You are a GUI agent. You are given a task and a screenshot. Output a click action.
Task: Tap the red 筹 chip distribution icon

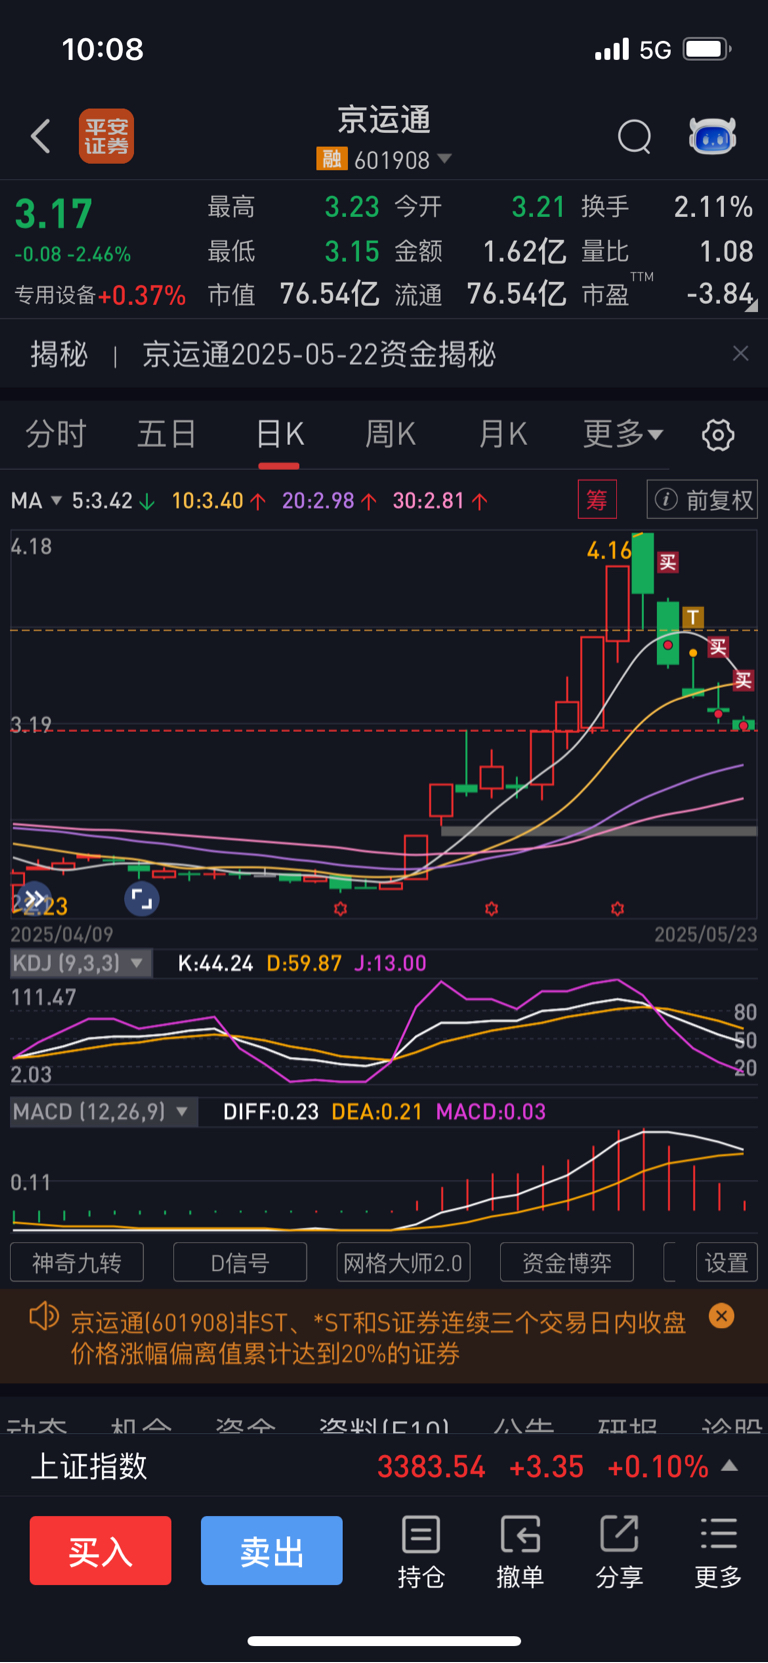coord(597,499)
